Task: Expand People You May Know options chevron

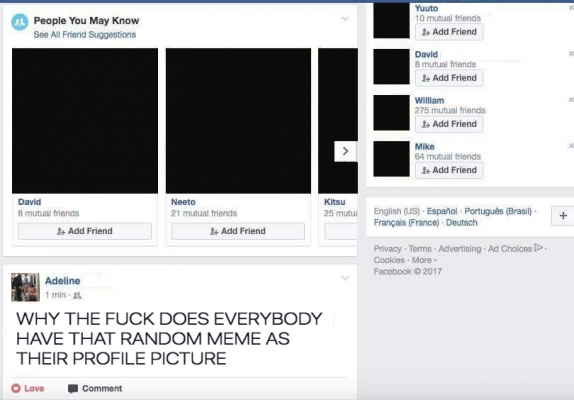Action: pos(345,19)
